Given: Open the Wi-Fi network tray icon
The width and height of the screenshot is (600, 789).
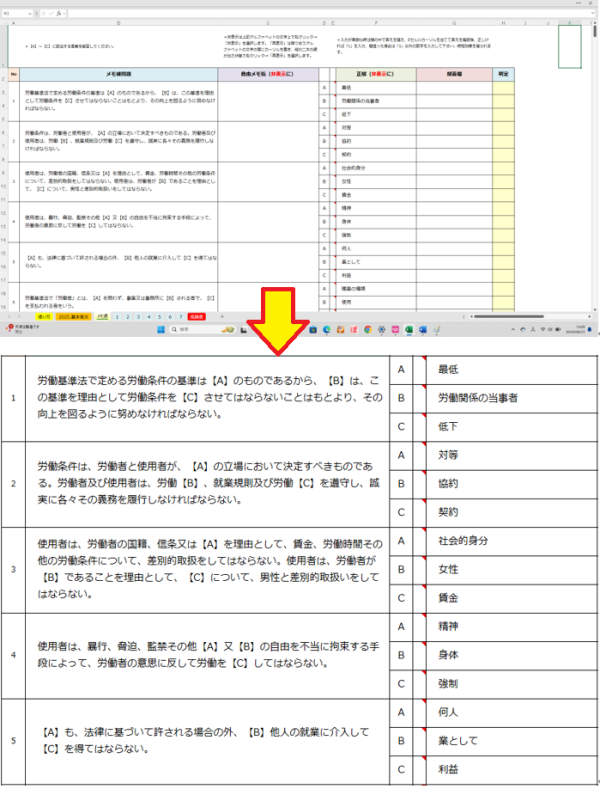Looking at the screenshot, I should click(543, 330).
